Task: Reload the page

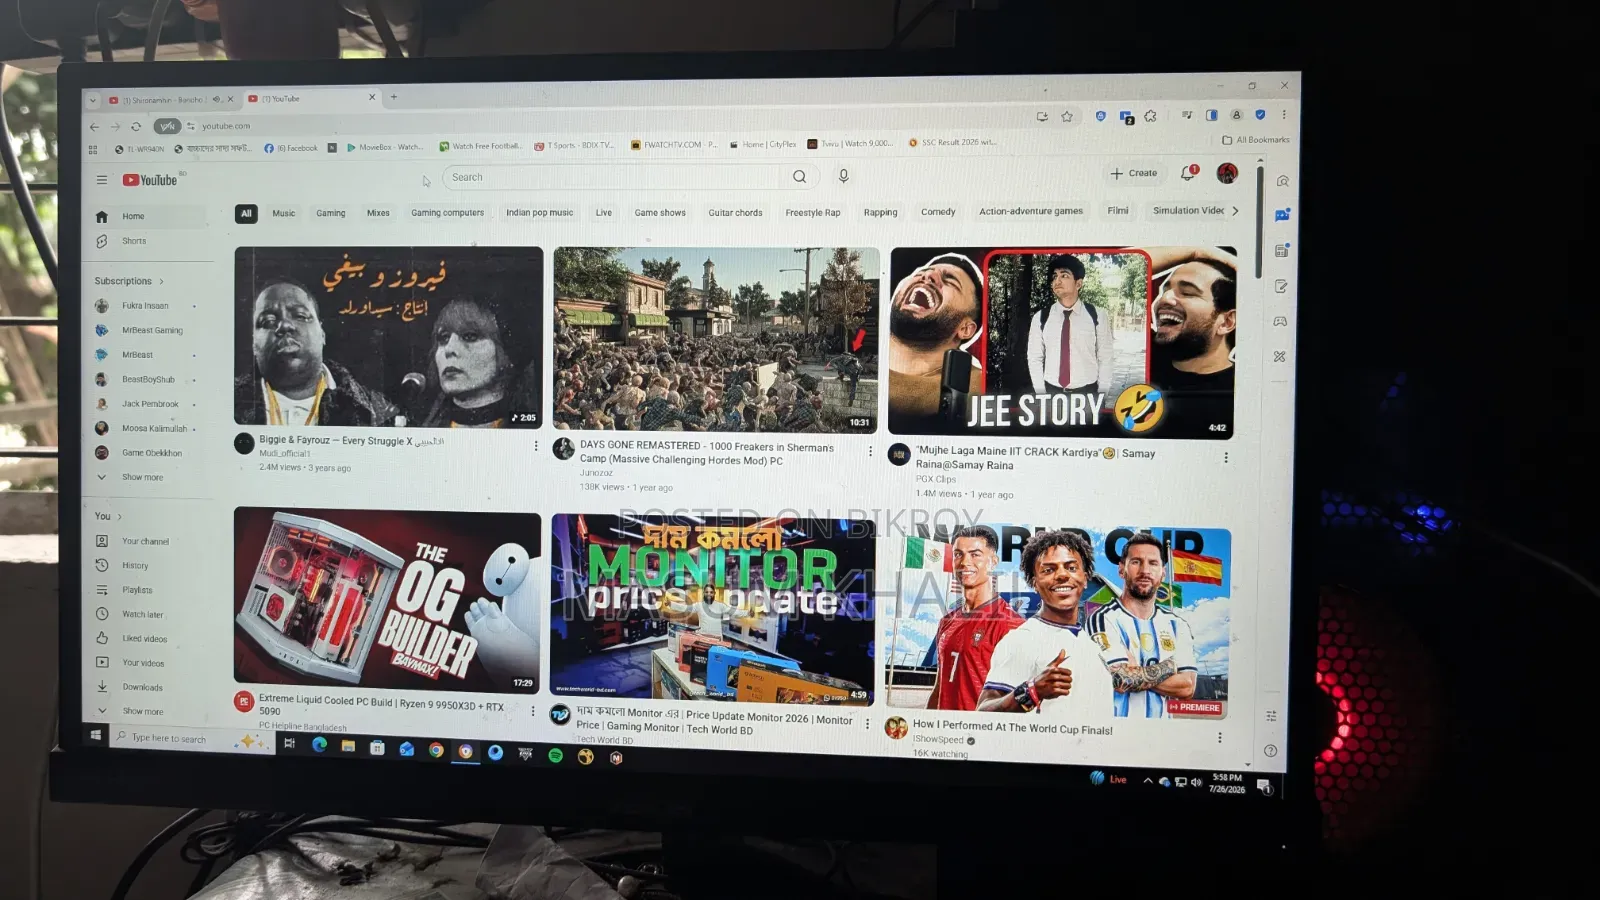Action: [136, 127]
